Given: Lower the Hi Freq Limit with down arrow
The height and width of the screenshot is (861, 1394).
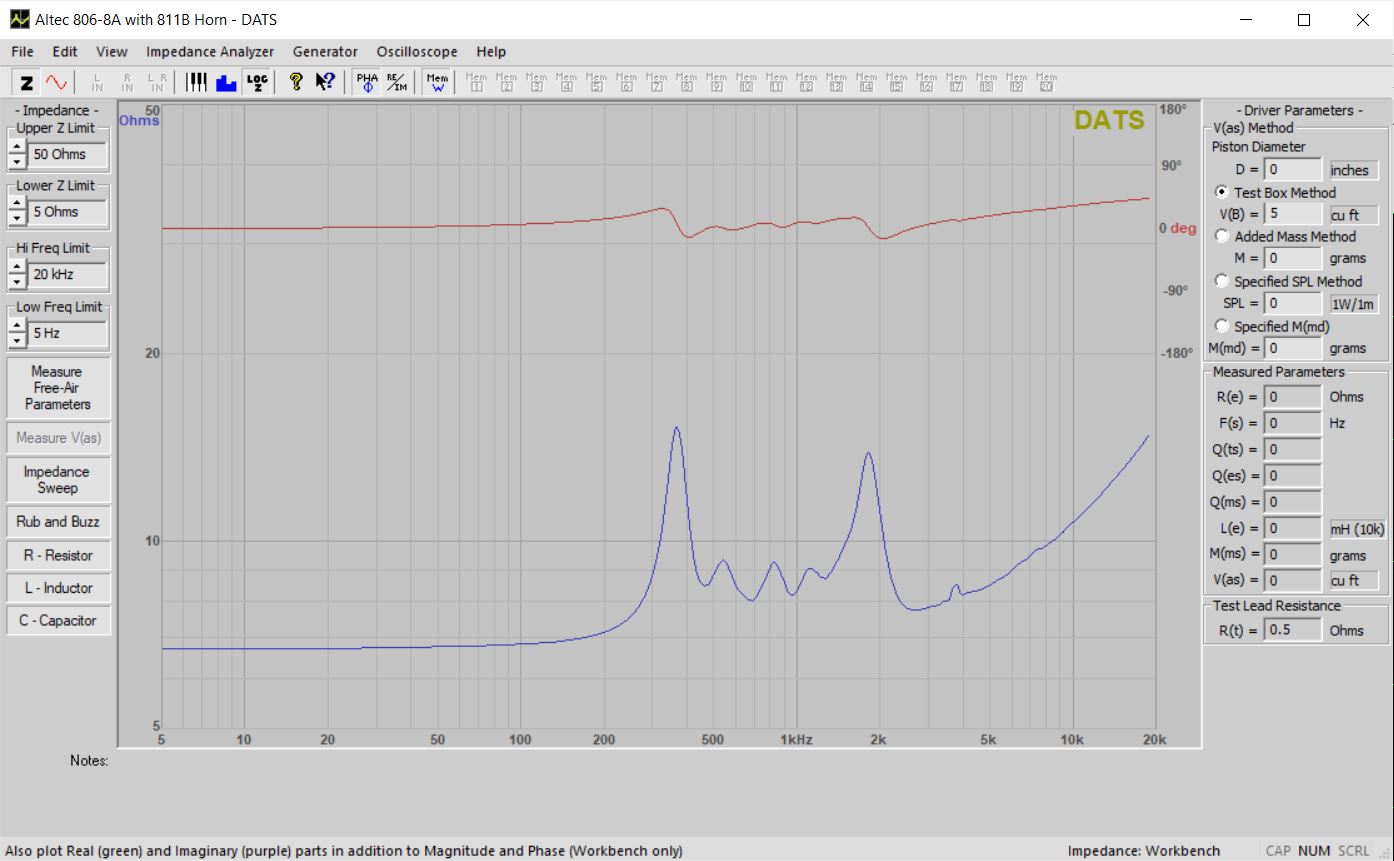Looking at the screenshot, I should [17, 281].
